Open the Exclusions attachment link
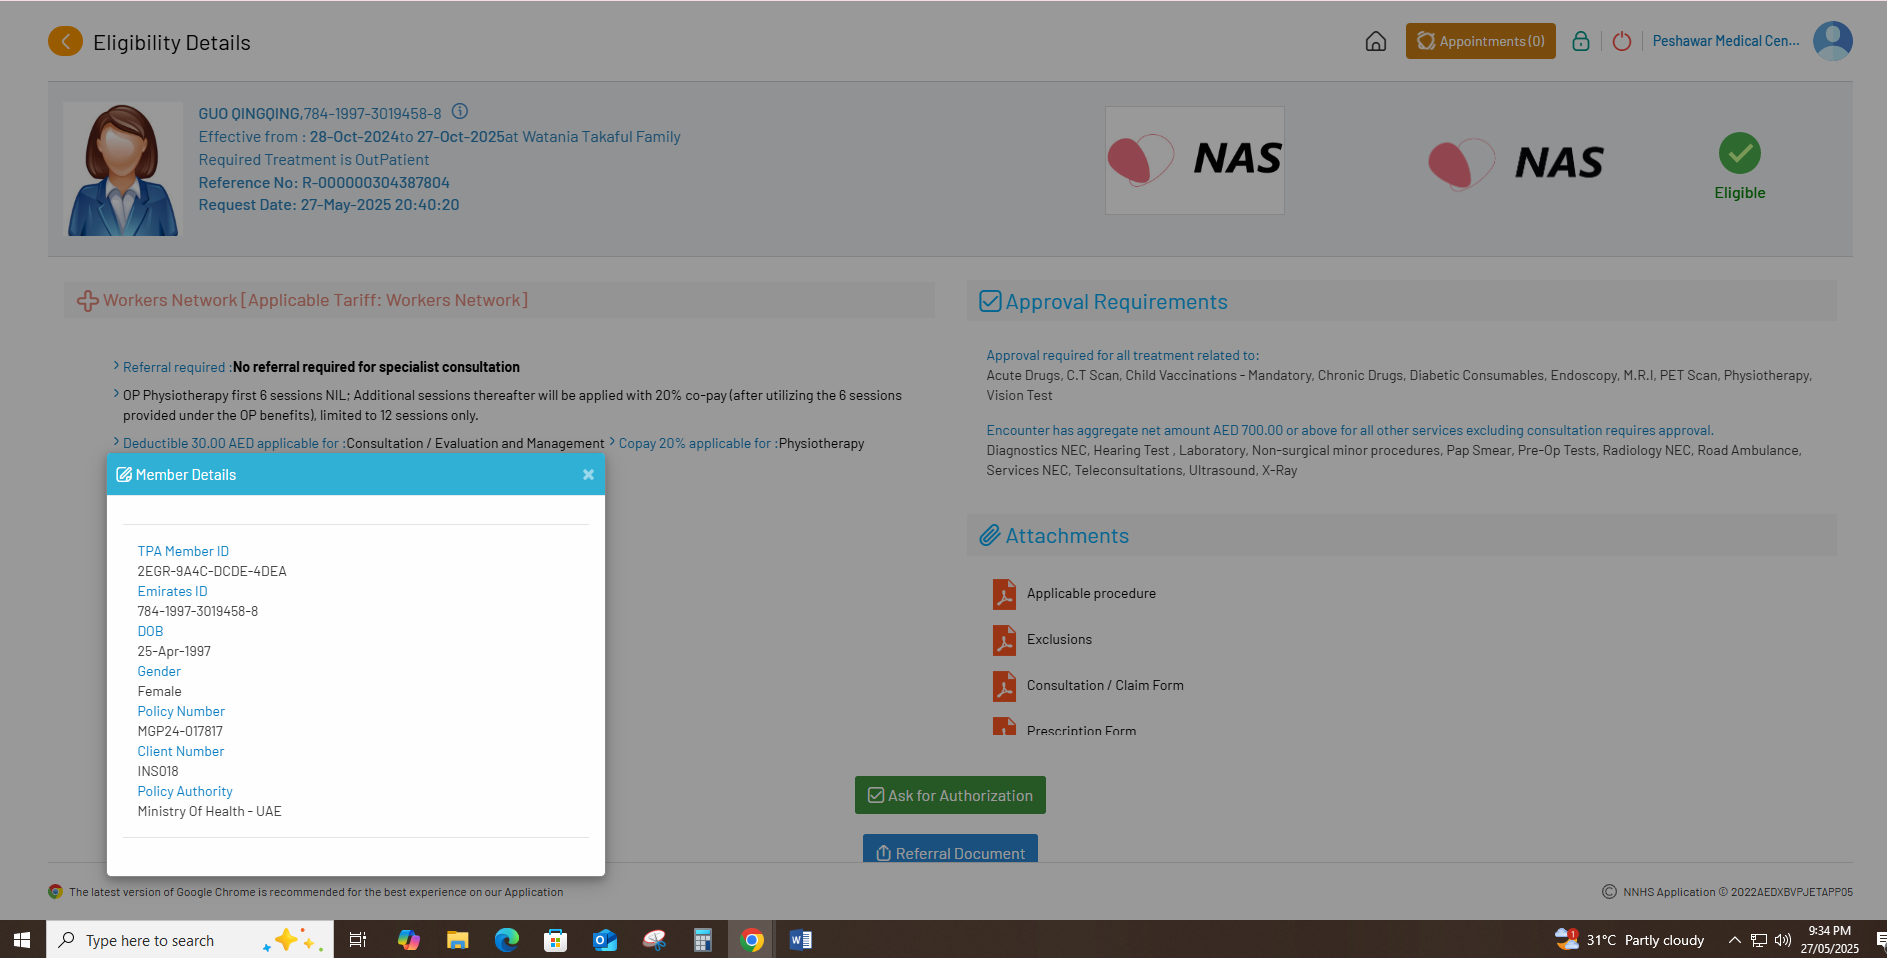The image size is (1887, 958). pyautogui.click(x=1059, y=640)
